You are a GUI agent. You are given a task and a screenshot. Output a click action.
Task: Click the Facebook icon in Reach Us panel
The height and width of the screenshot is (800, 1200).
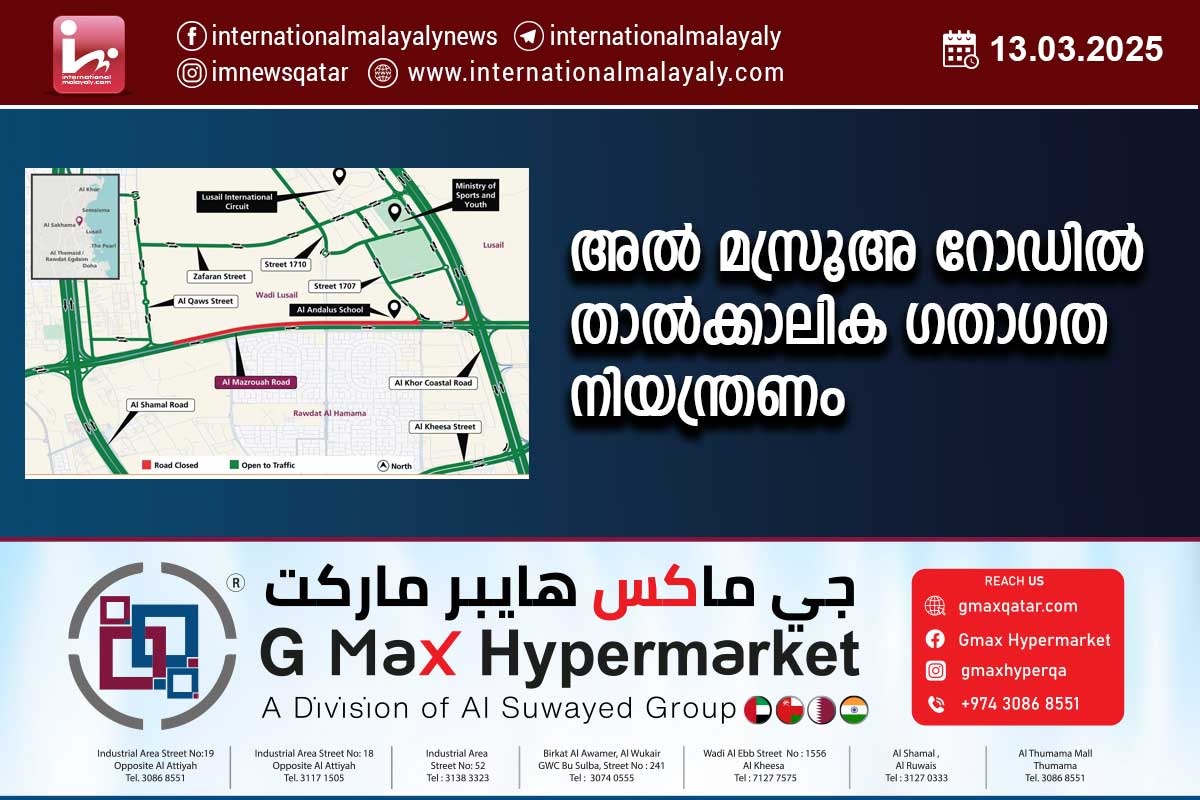(x=935, y=639)
